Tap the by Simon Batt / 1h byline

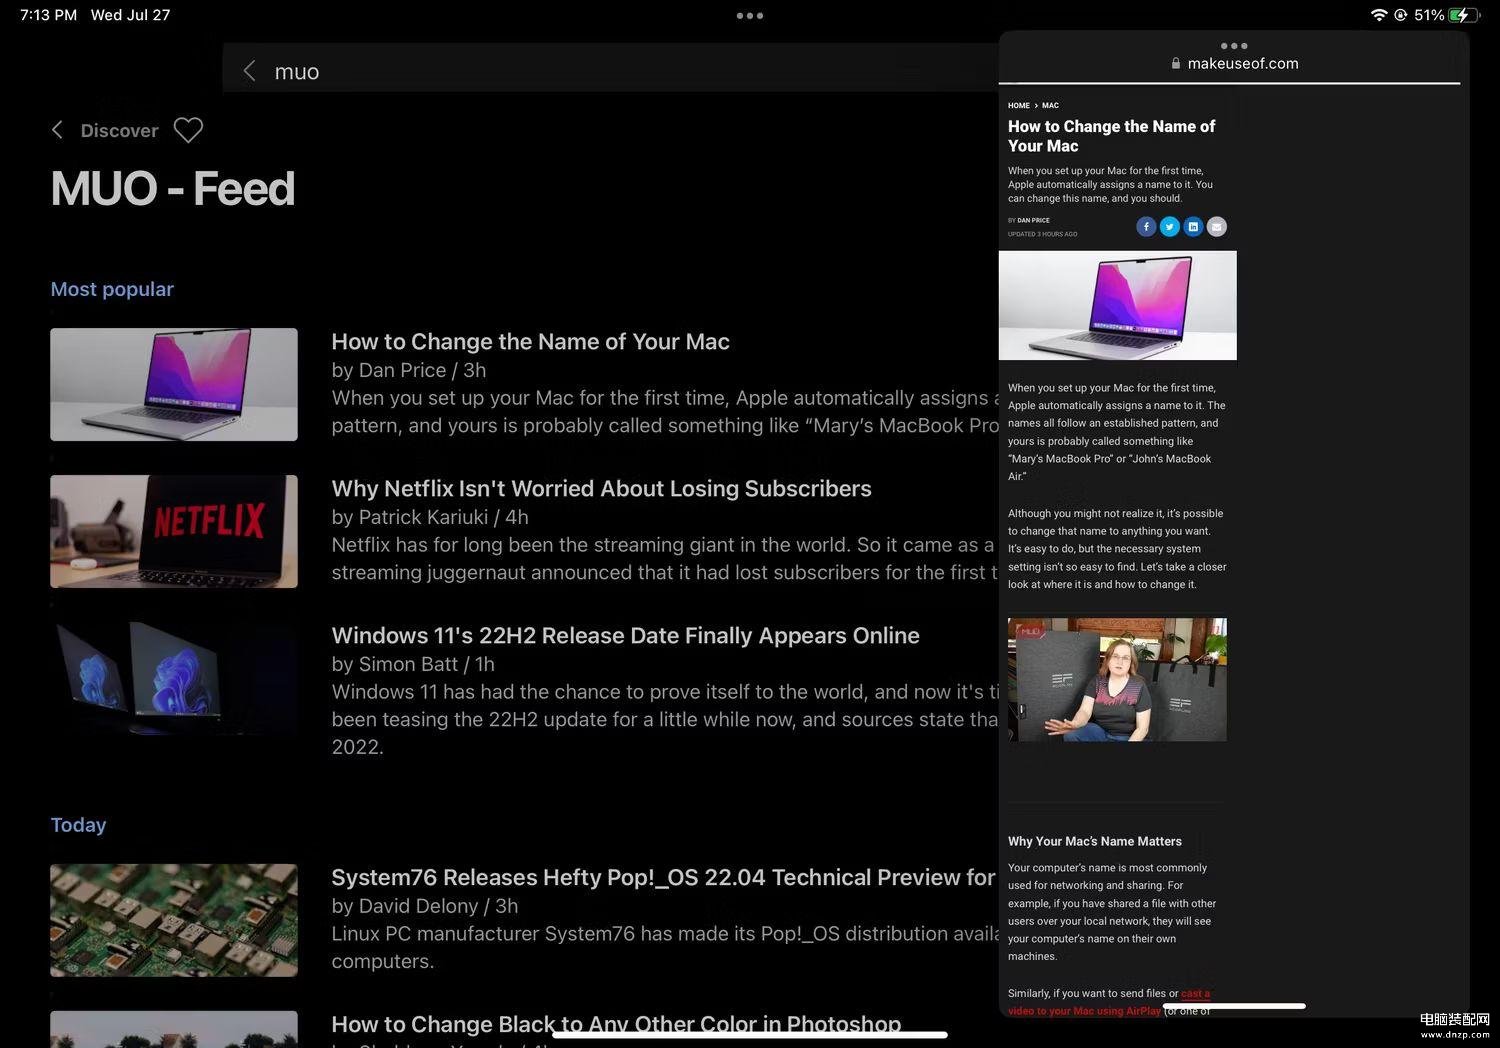tap(413, 664)
